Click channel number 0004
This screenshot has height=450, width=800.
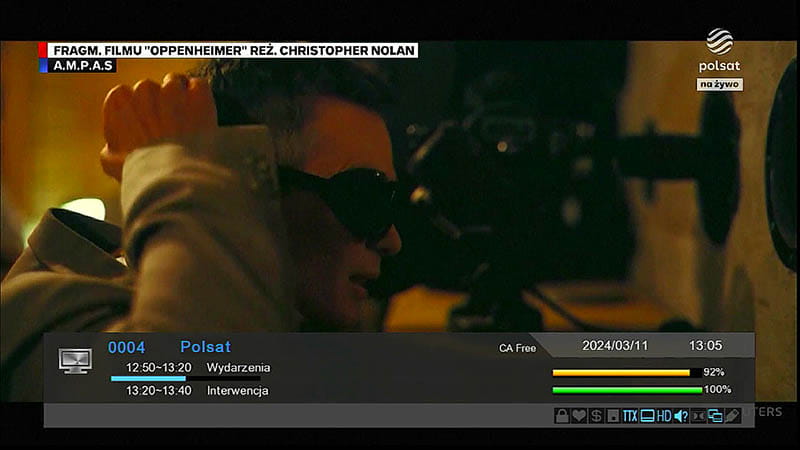[126, 347]
